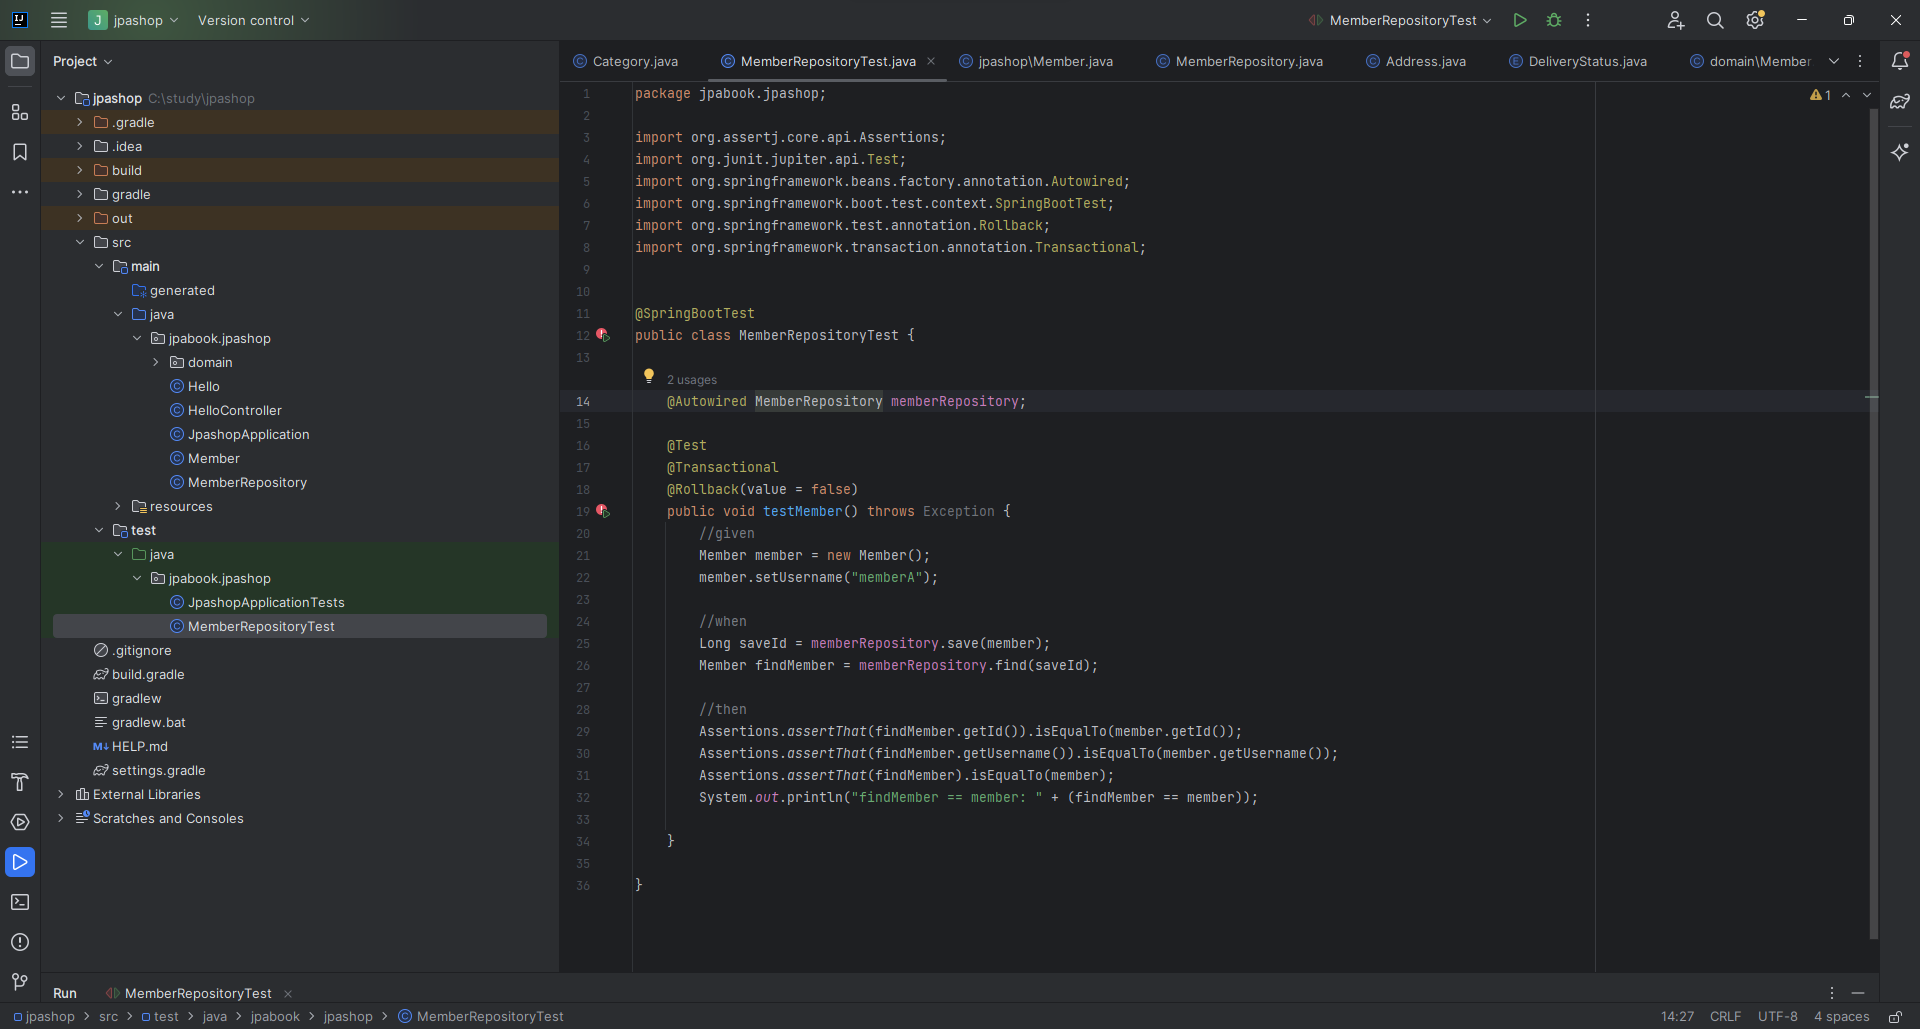The width and height of the screenshot is (1920, 1029).
Task: Open the main hamburger menu
Action: 59,20
